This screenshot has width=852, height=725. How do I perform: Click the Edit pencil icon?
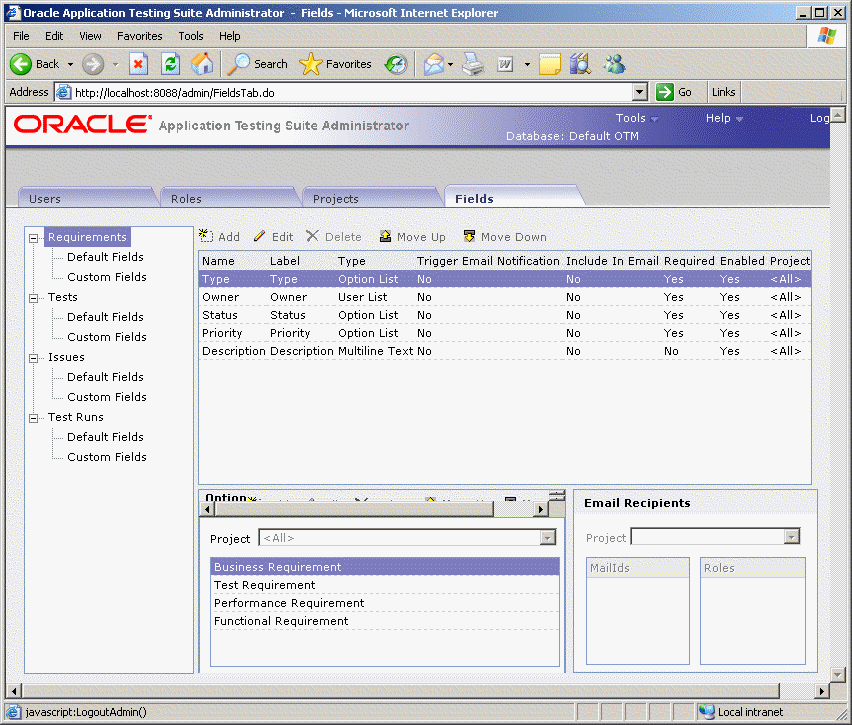(x=260, y=237)
